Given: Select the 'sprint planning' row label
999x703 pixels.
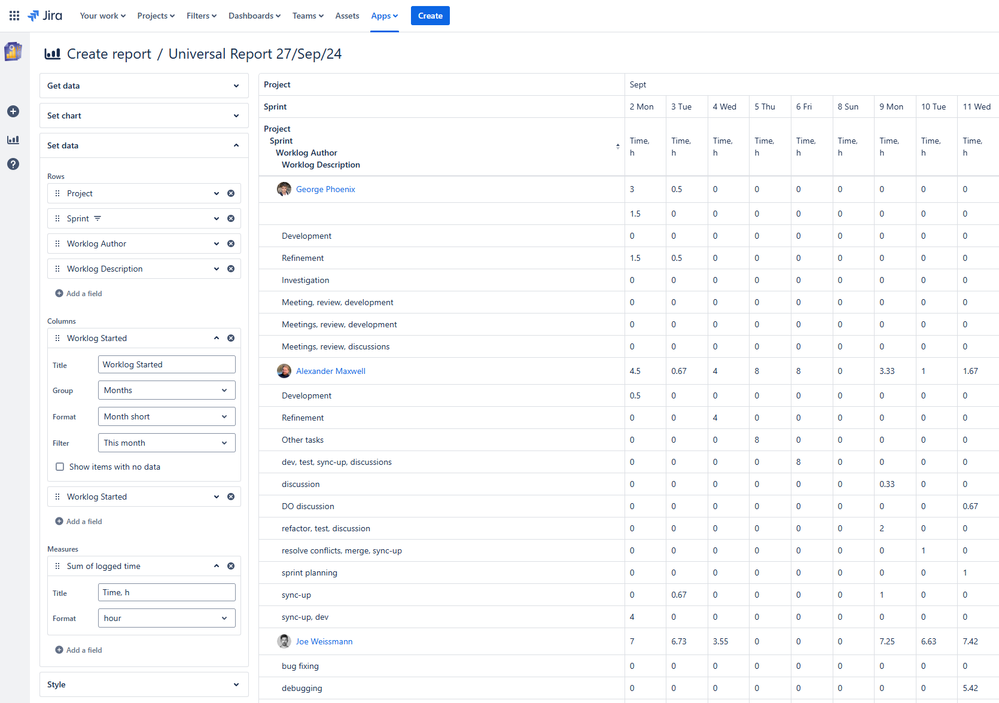Looking at the screenshot, I should [310, 573].
